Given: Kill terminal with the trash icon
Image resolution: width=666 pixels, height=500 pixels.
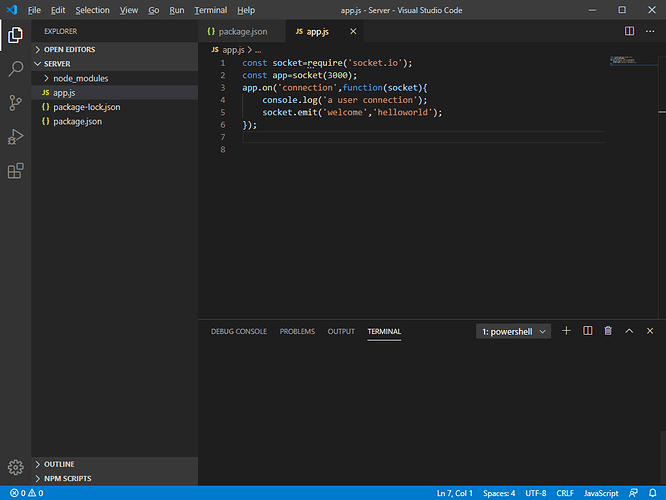Looking at the screenshot, I should point(608,331).
